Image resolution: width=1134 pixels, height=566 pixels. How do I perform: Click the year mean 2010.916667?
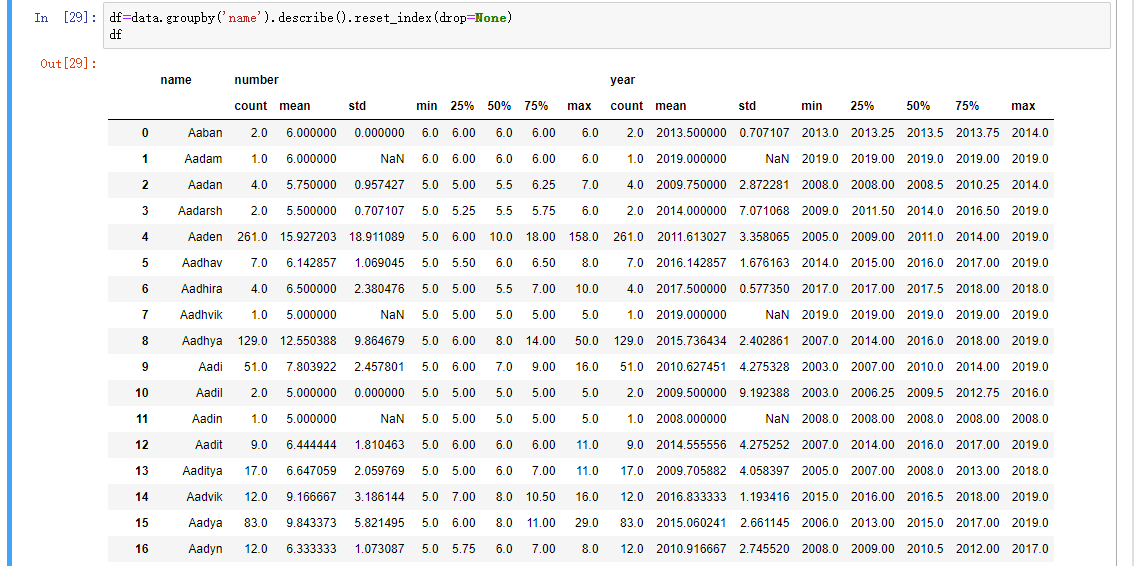(692, 549)
